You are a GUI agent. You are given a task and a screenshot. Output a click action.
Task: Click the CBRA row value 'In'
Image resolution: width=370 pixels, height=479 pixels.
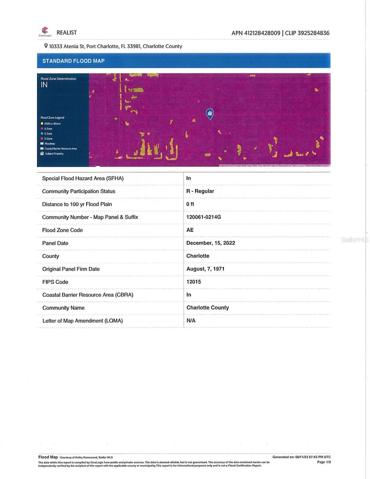[x=189, y=295]
